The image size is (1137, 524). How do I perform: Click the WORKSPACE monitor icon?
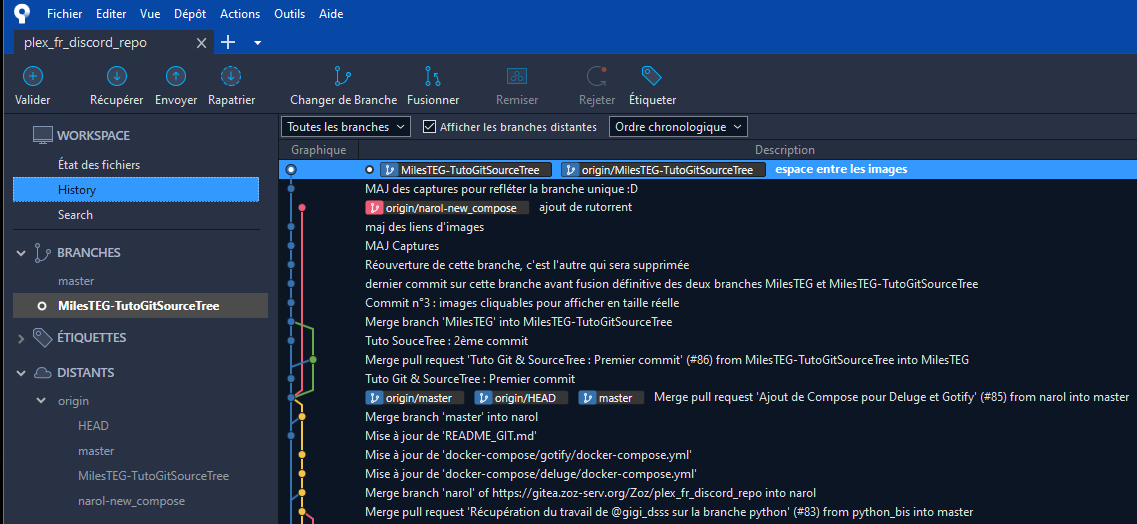coord(43,136)
